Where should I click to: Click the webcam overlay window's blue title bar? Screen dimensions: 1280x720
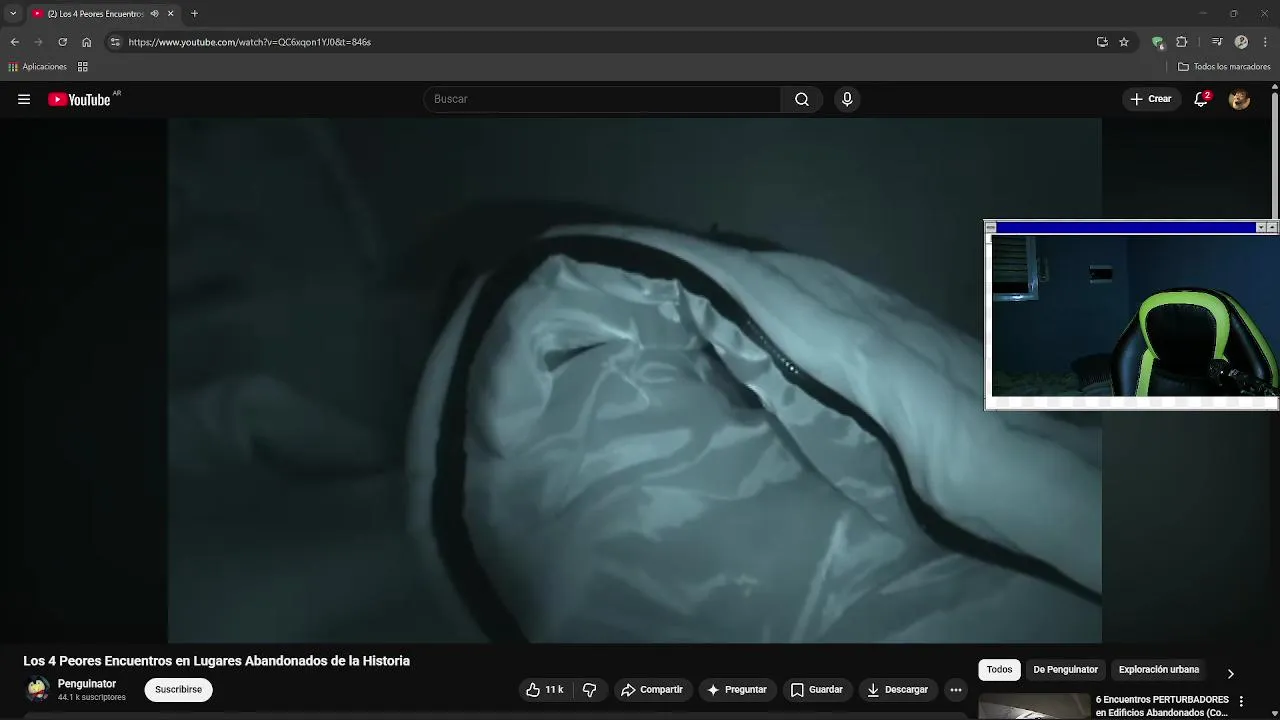(x=1126, y=228)
